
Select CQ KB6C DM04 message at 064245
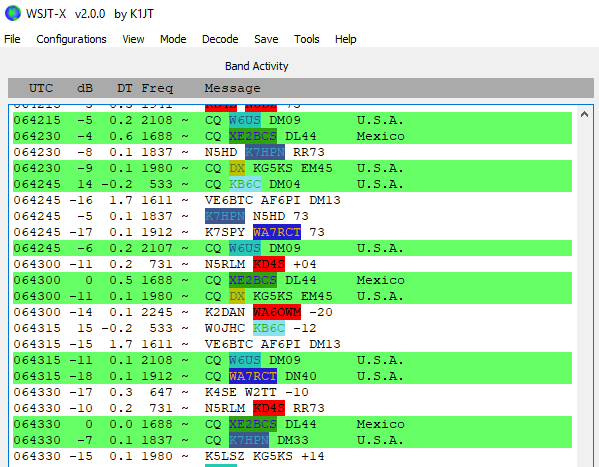pyautogui.click(x=292, y=184)
